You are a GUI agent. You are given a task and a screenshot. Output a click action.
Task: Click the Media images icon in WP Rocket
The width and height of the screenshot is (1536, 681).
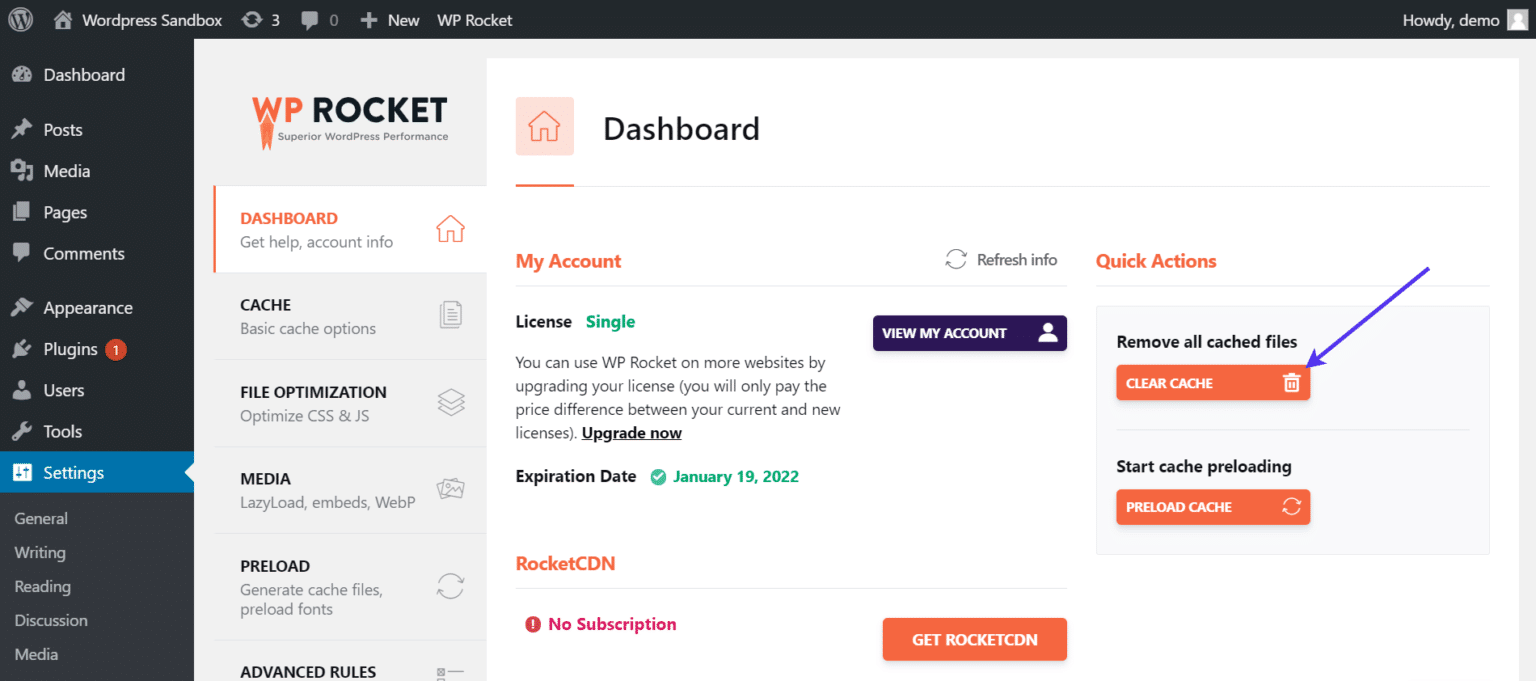pos(451,489)
